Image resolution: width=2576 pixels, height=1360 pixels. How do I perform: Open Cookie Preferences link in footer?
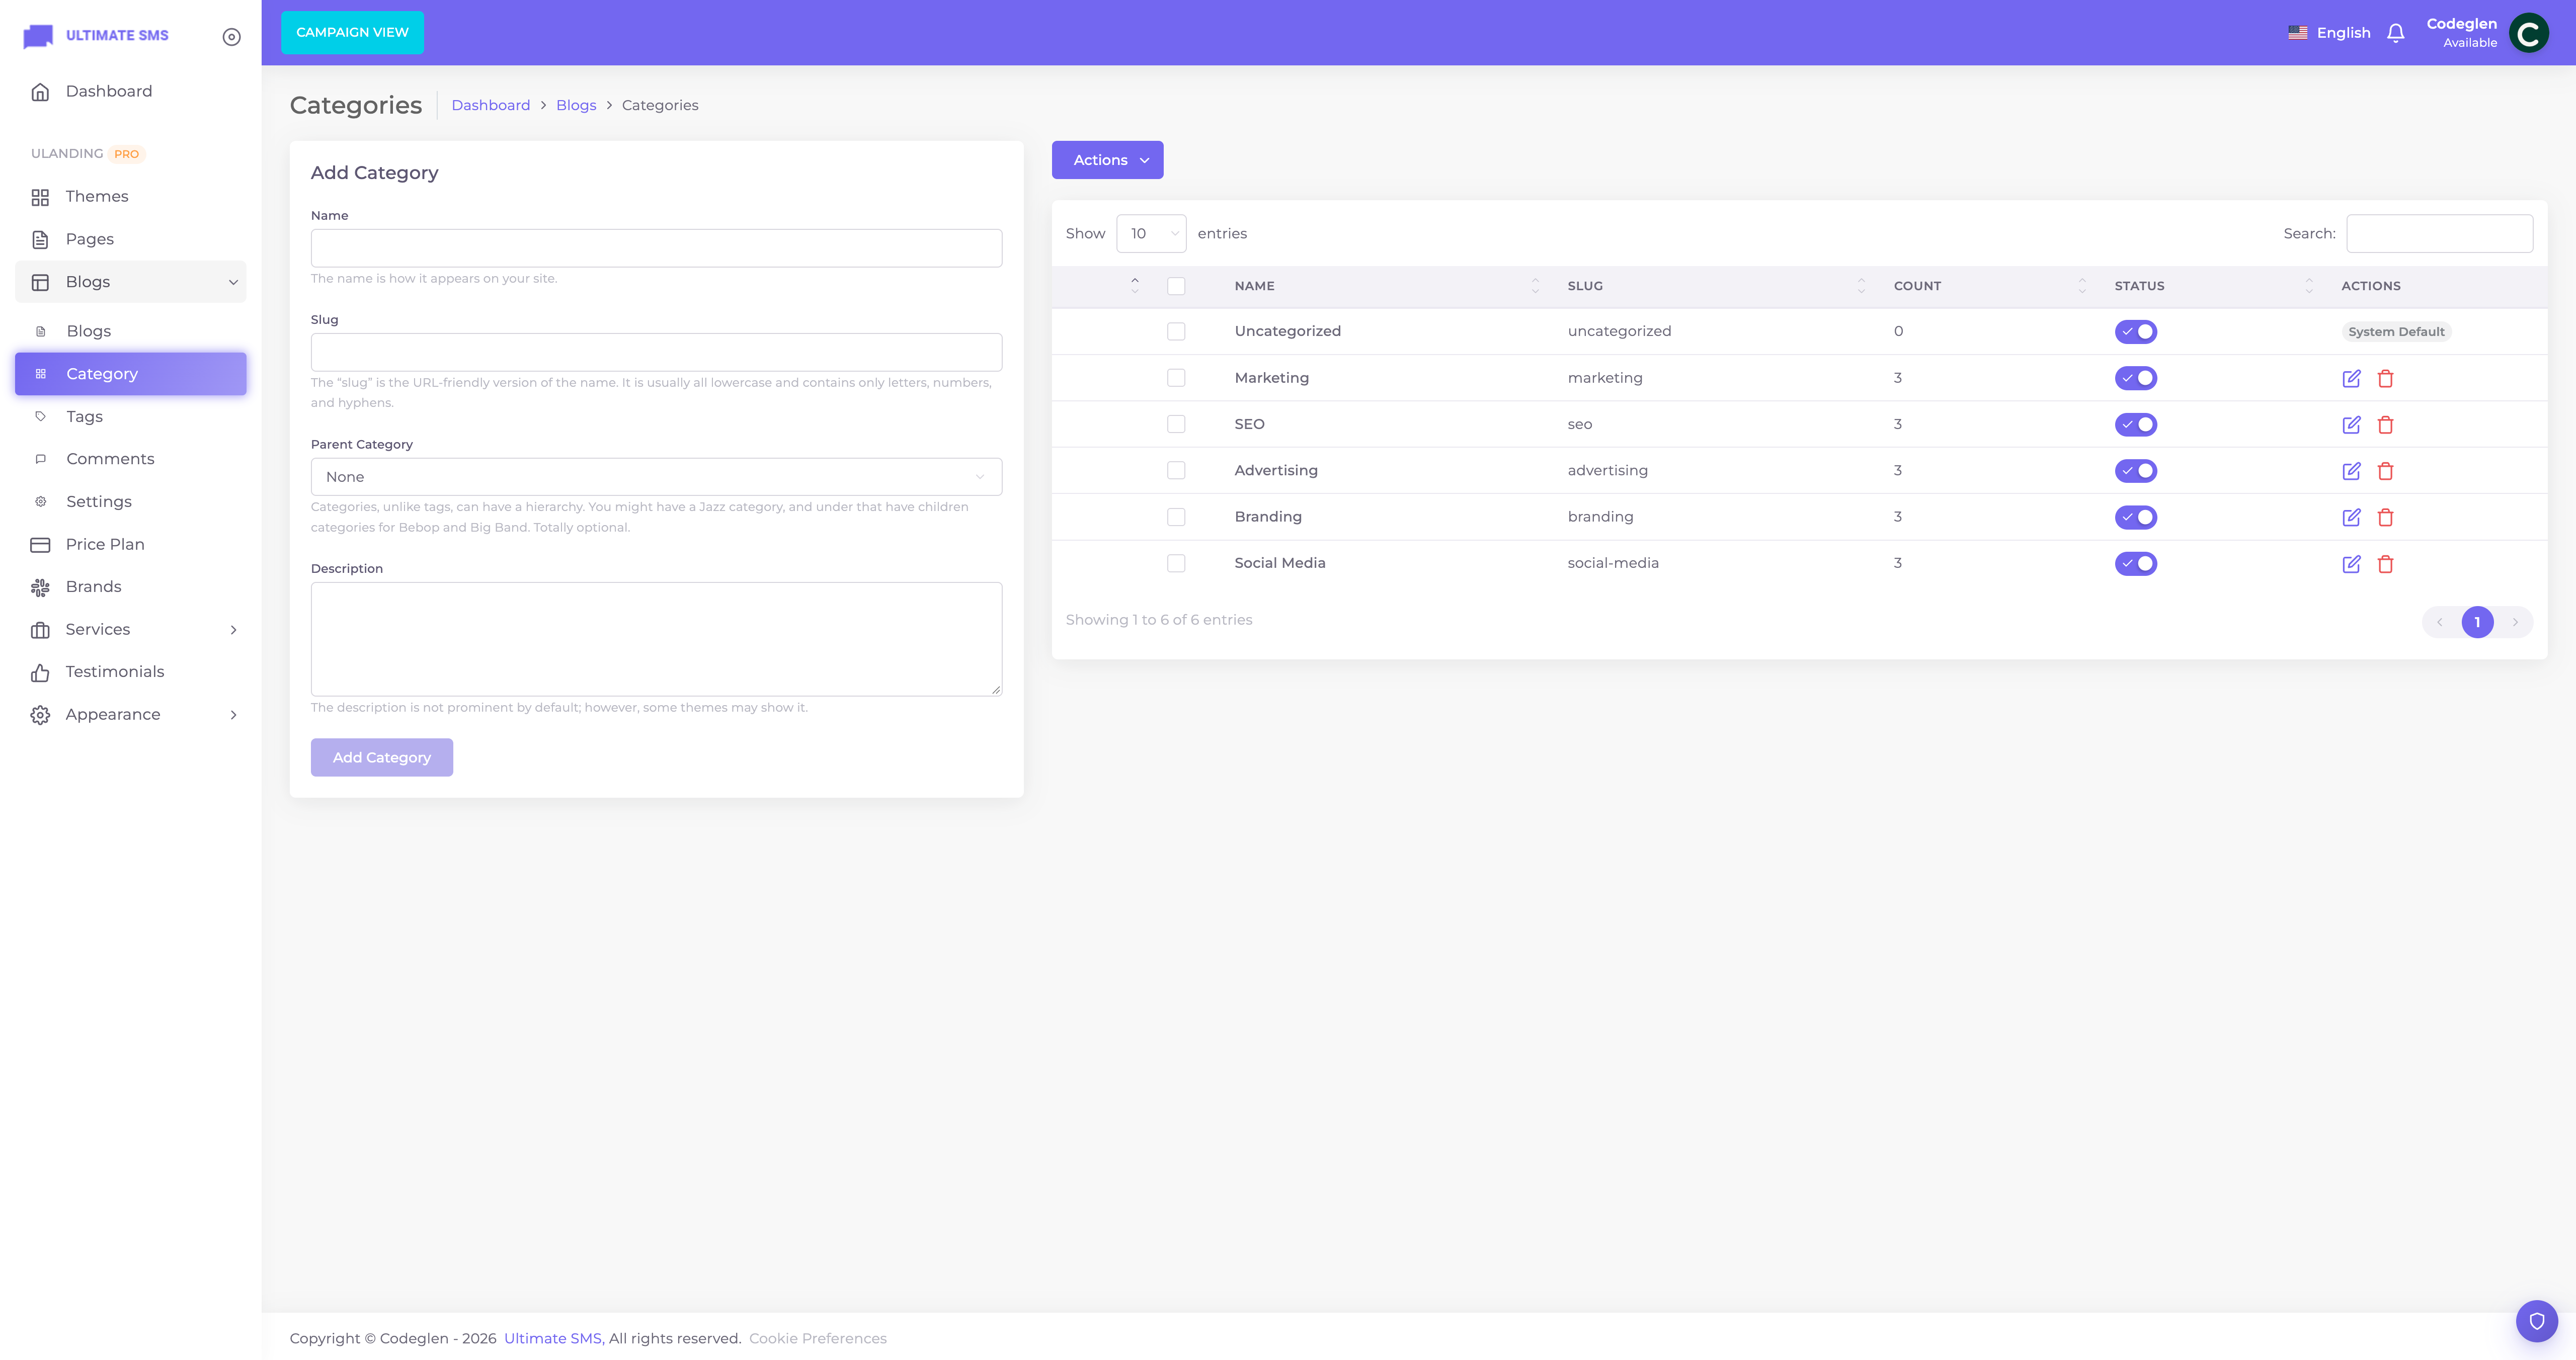point(817,1338)
